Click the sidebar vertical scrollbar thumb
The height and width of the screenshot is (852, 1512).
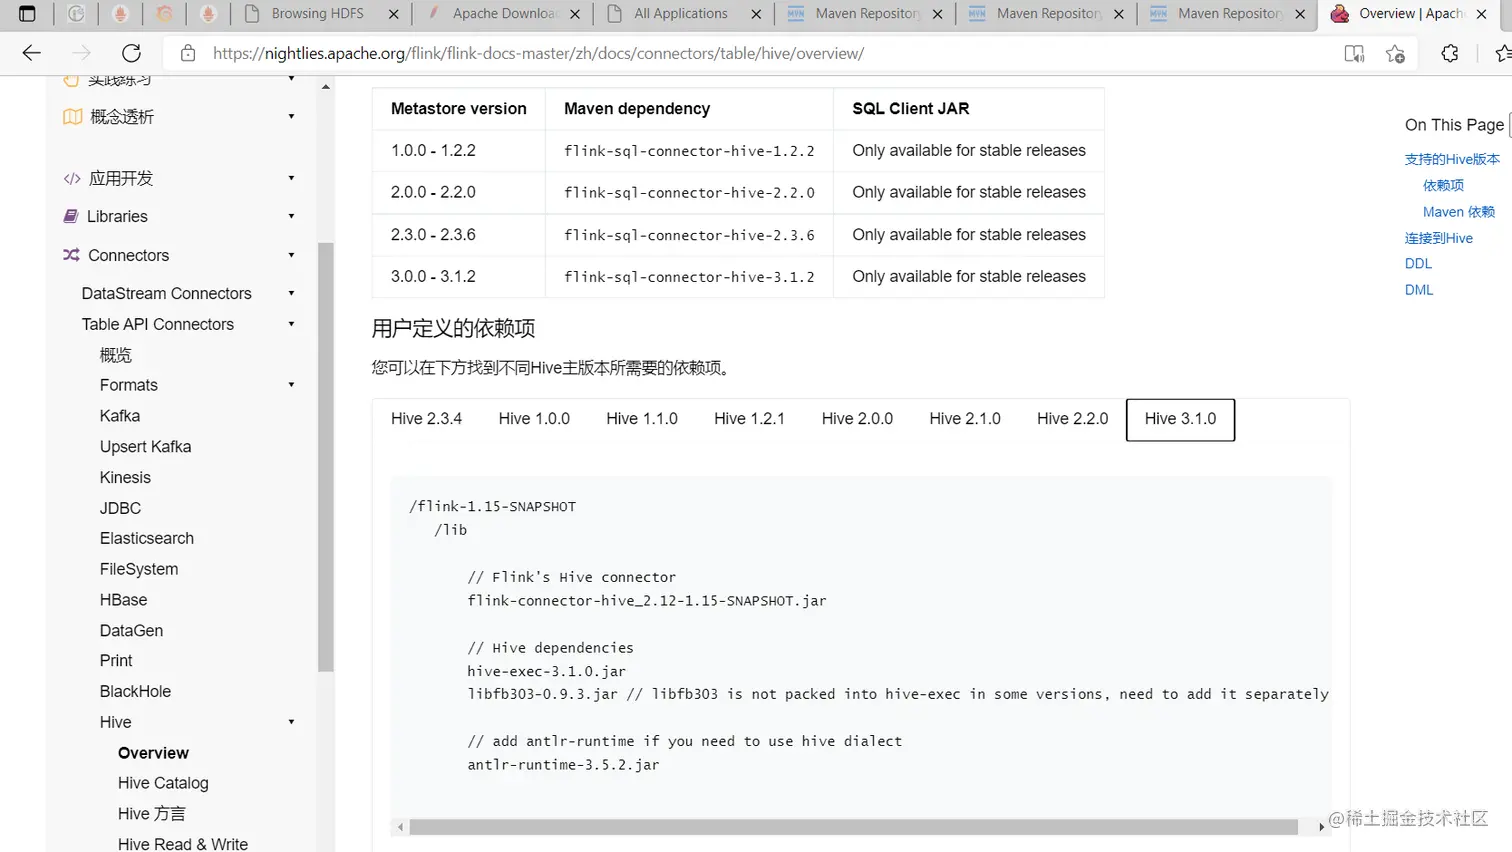(x=325, y=457)
